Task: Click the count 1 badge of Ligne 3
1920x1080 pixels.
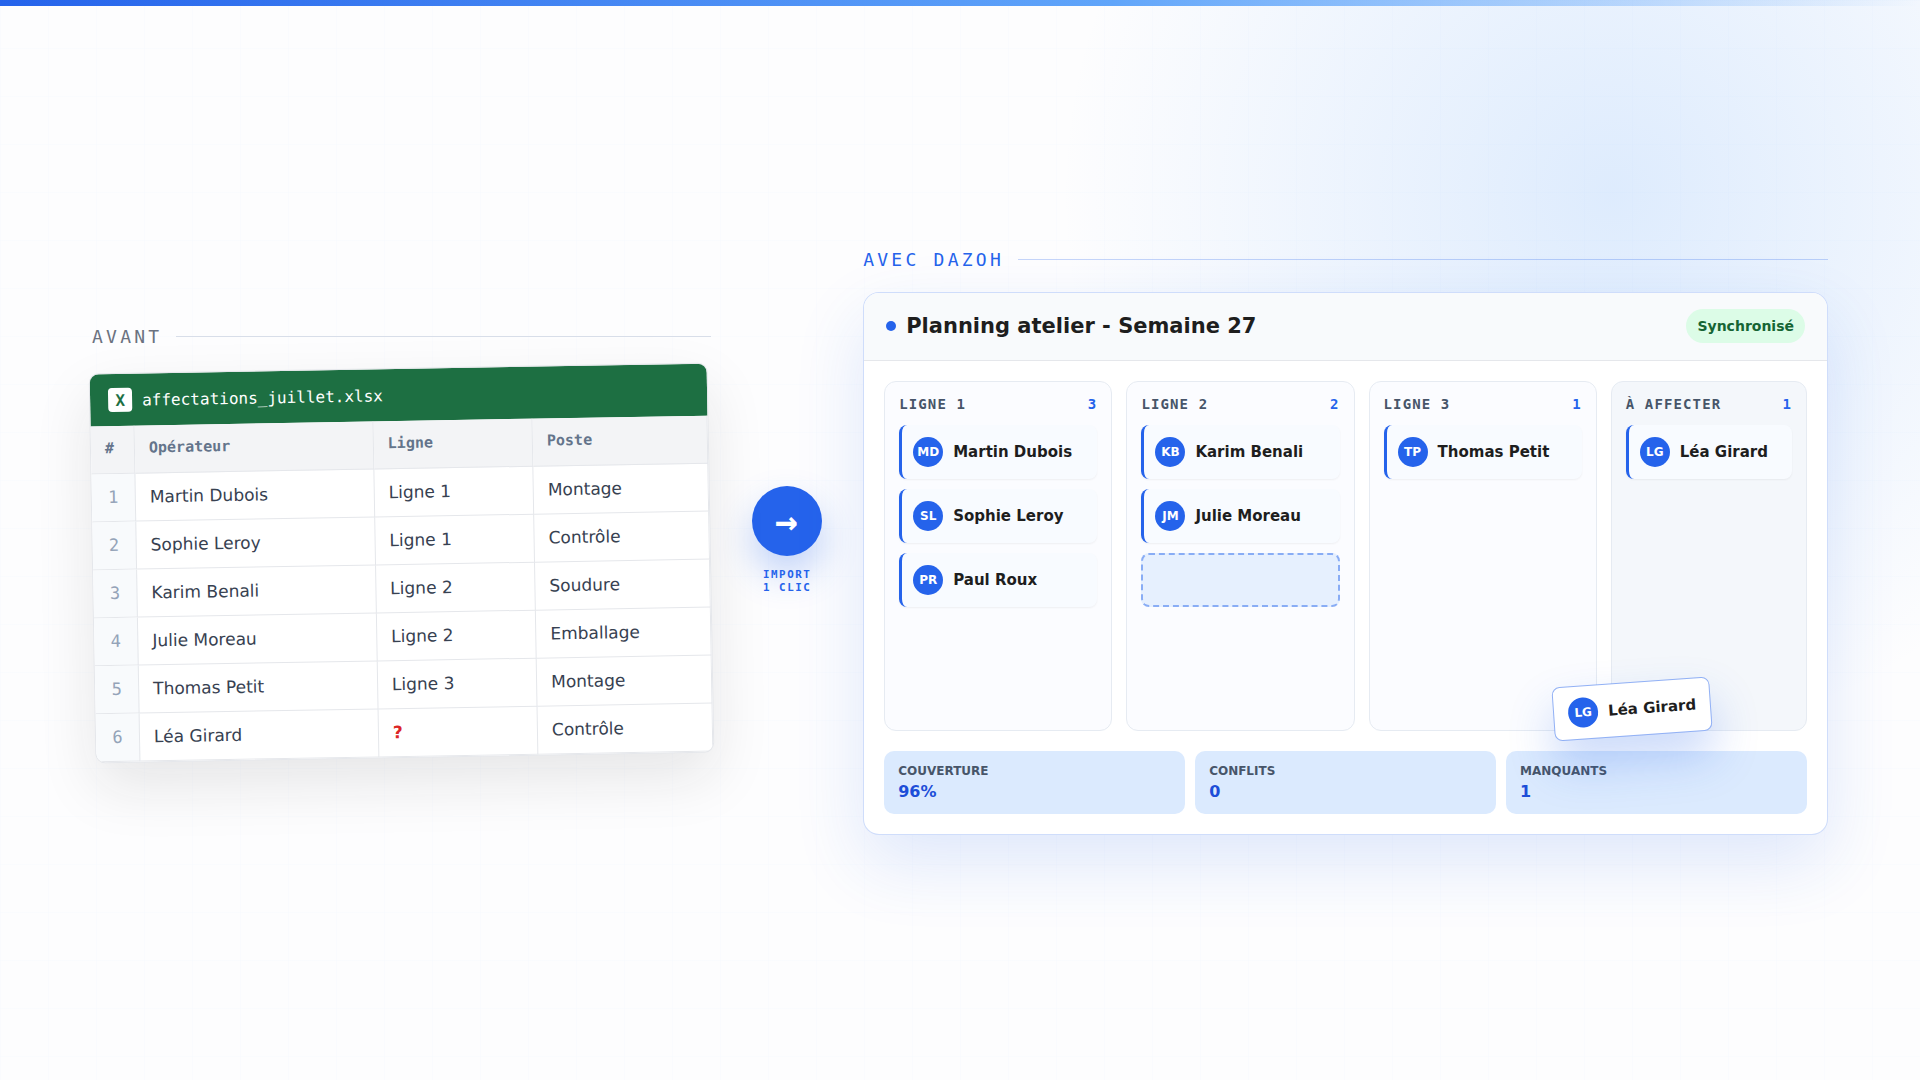Action: pyautogui.click(x=1576, y=404)
